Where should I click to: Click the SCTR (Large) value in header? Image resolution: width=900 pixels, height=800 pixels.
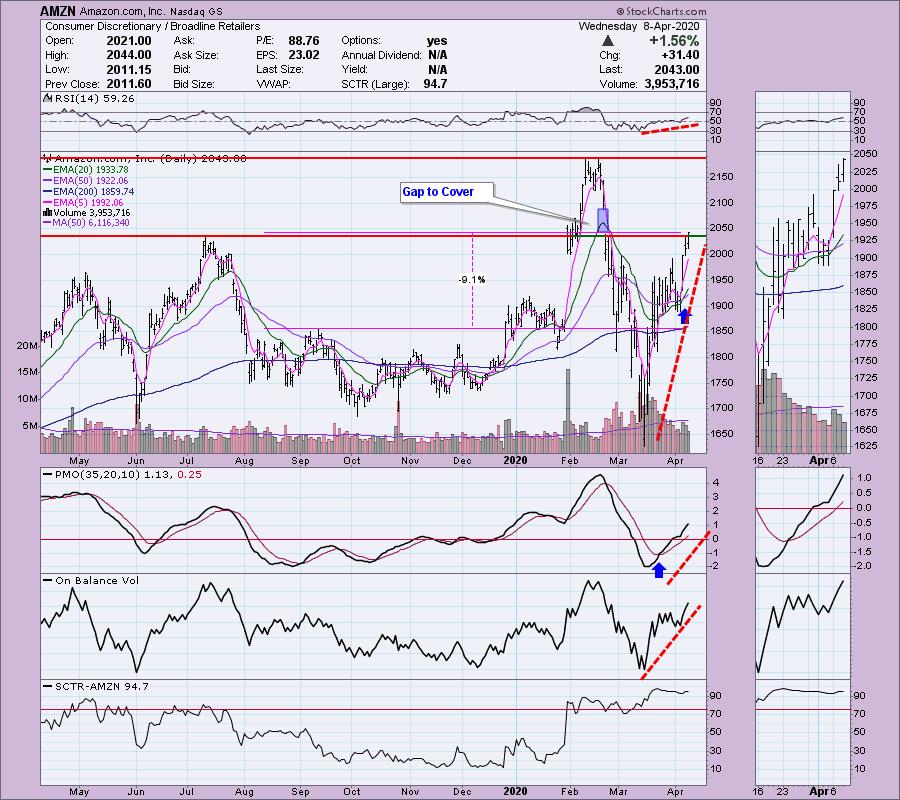click(437, 84)
